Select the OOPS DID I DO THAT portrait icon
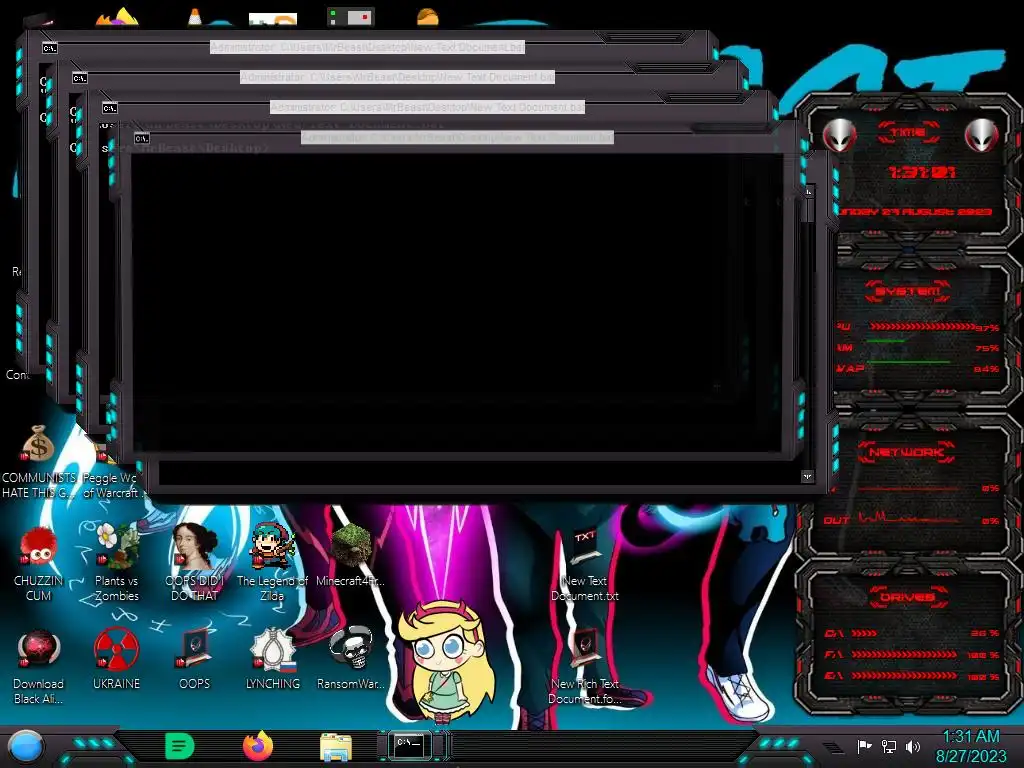The image size is (1024, 768). (x=195, y=545)
